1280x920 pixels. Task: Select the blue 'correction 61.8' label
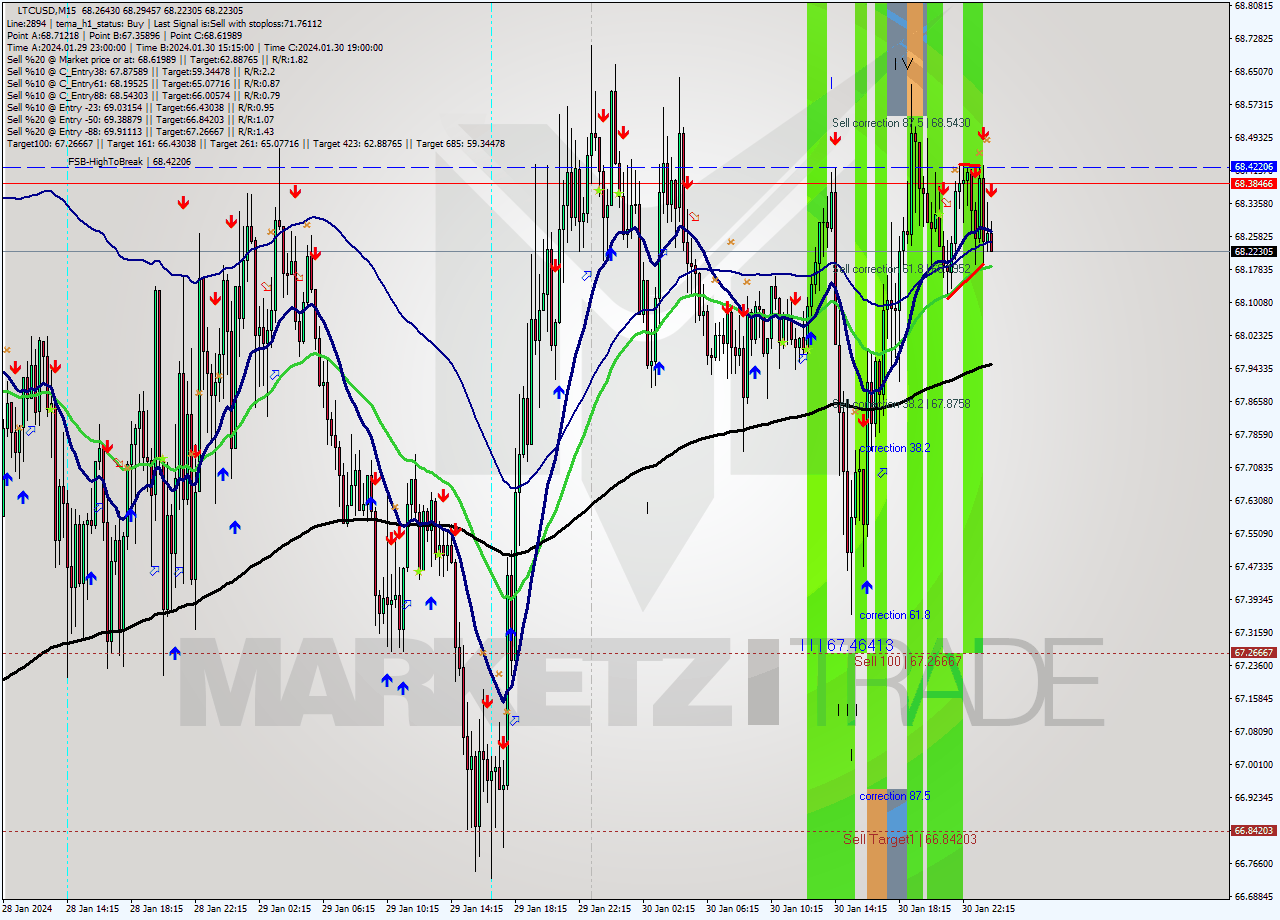point(895,615)
